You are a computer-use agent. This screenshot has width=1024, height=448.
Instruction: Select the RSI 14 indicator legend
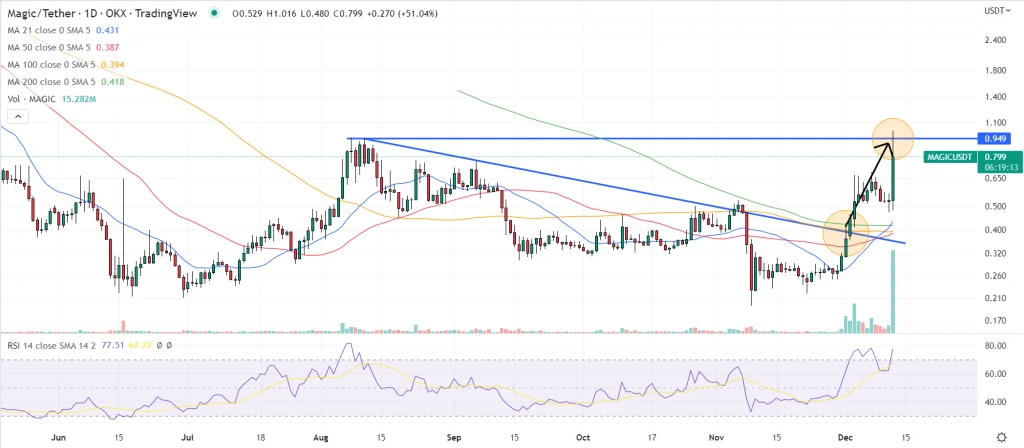coord(52,345)
